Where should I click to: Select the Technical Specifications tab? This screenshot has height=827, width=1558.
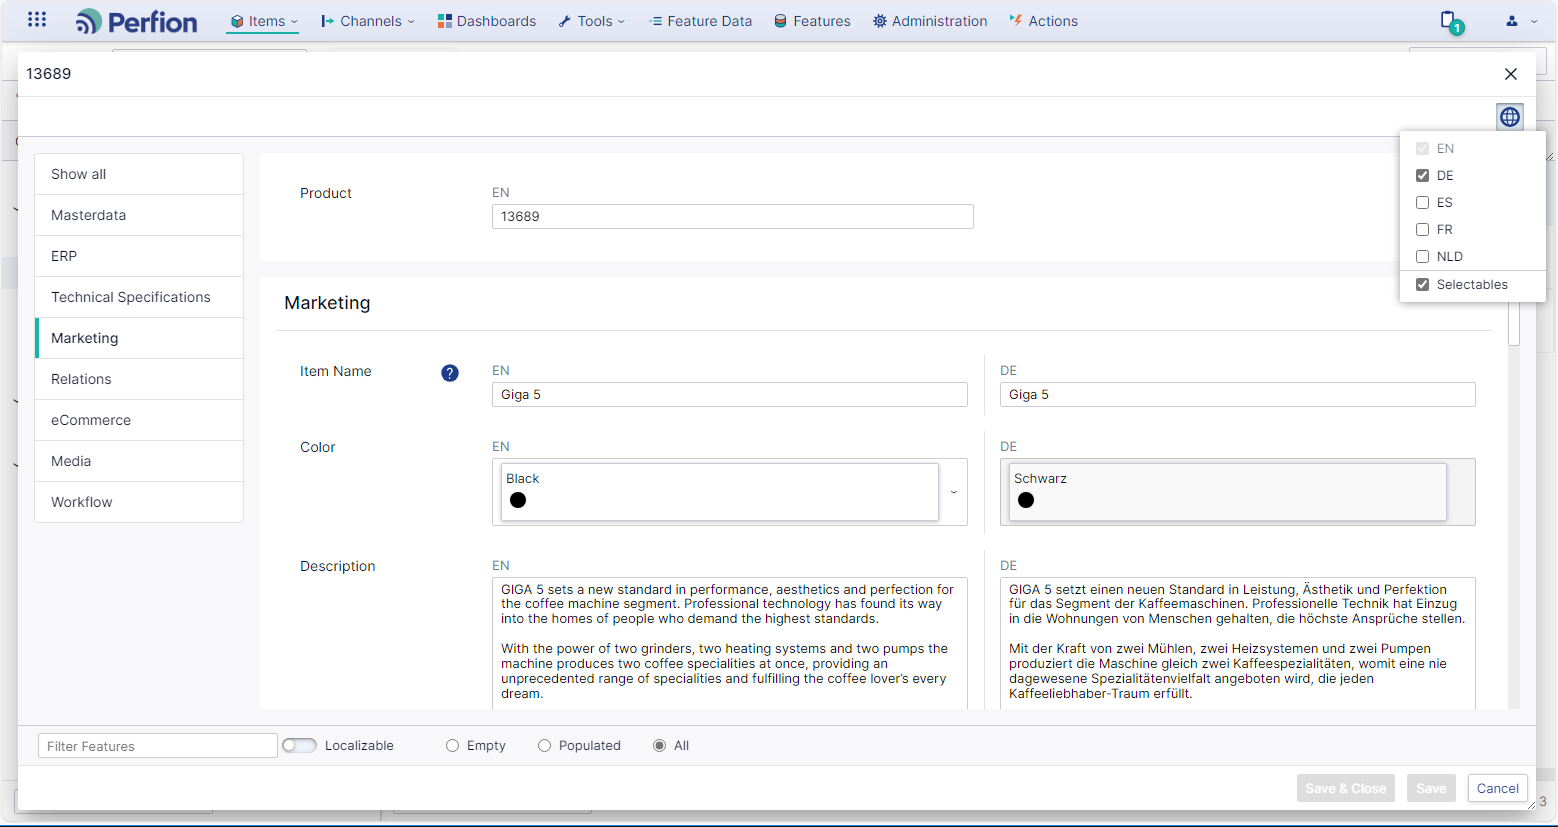(139, 297)
